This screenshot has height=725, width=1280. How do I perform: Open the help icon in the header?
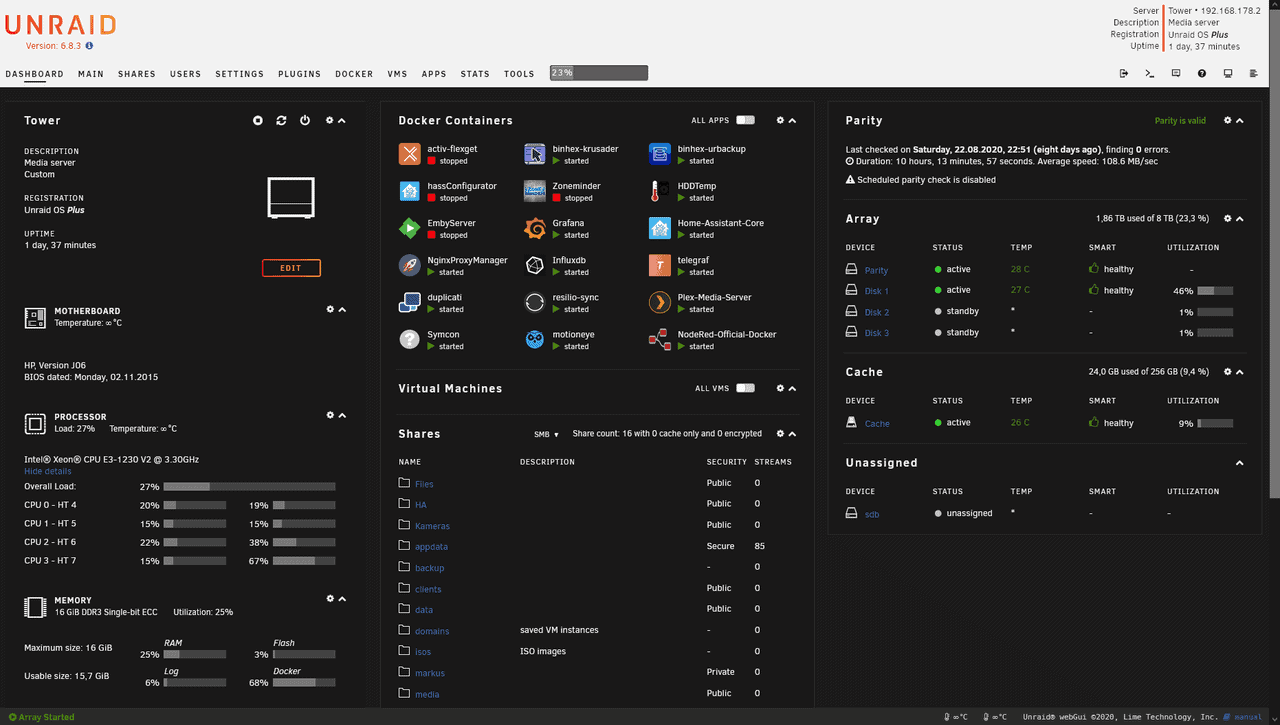click(1201, 73)
